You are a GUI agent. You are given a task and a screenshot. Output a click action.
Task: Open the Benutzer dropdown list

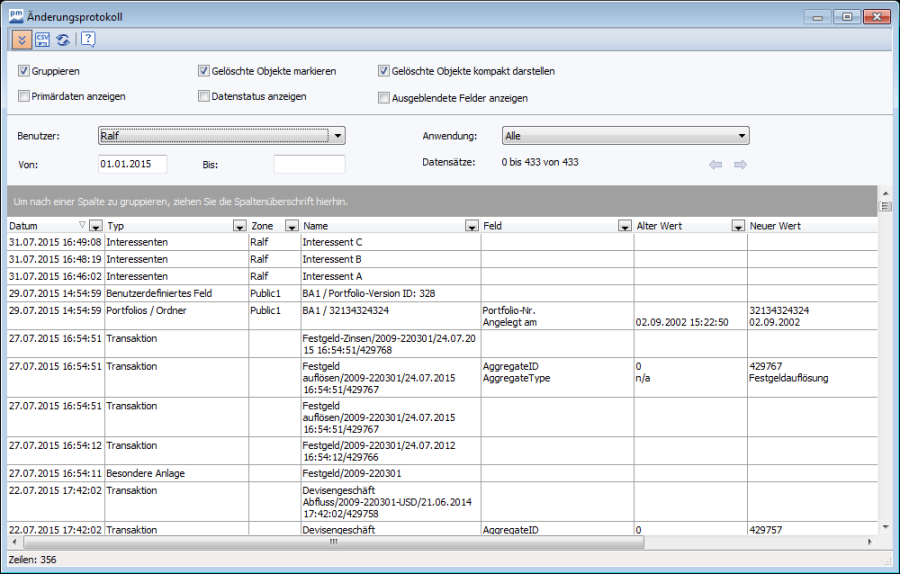coord(338,136)
